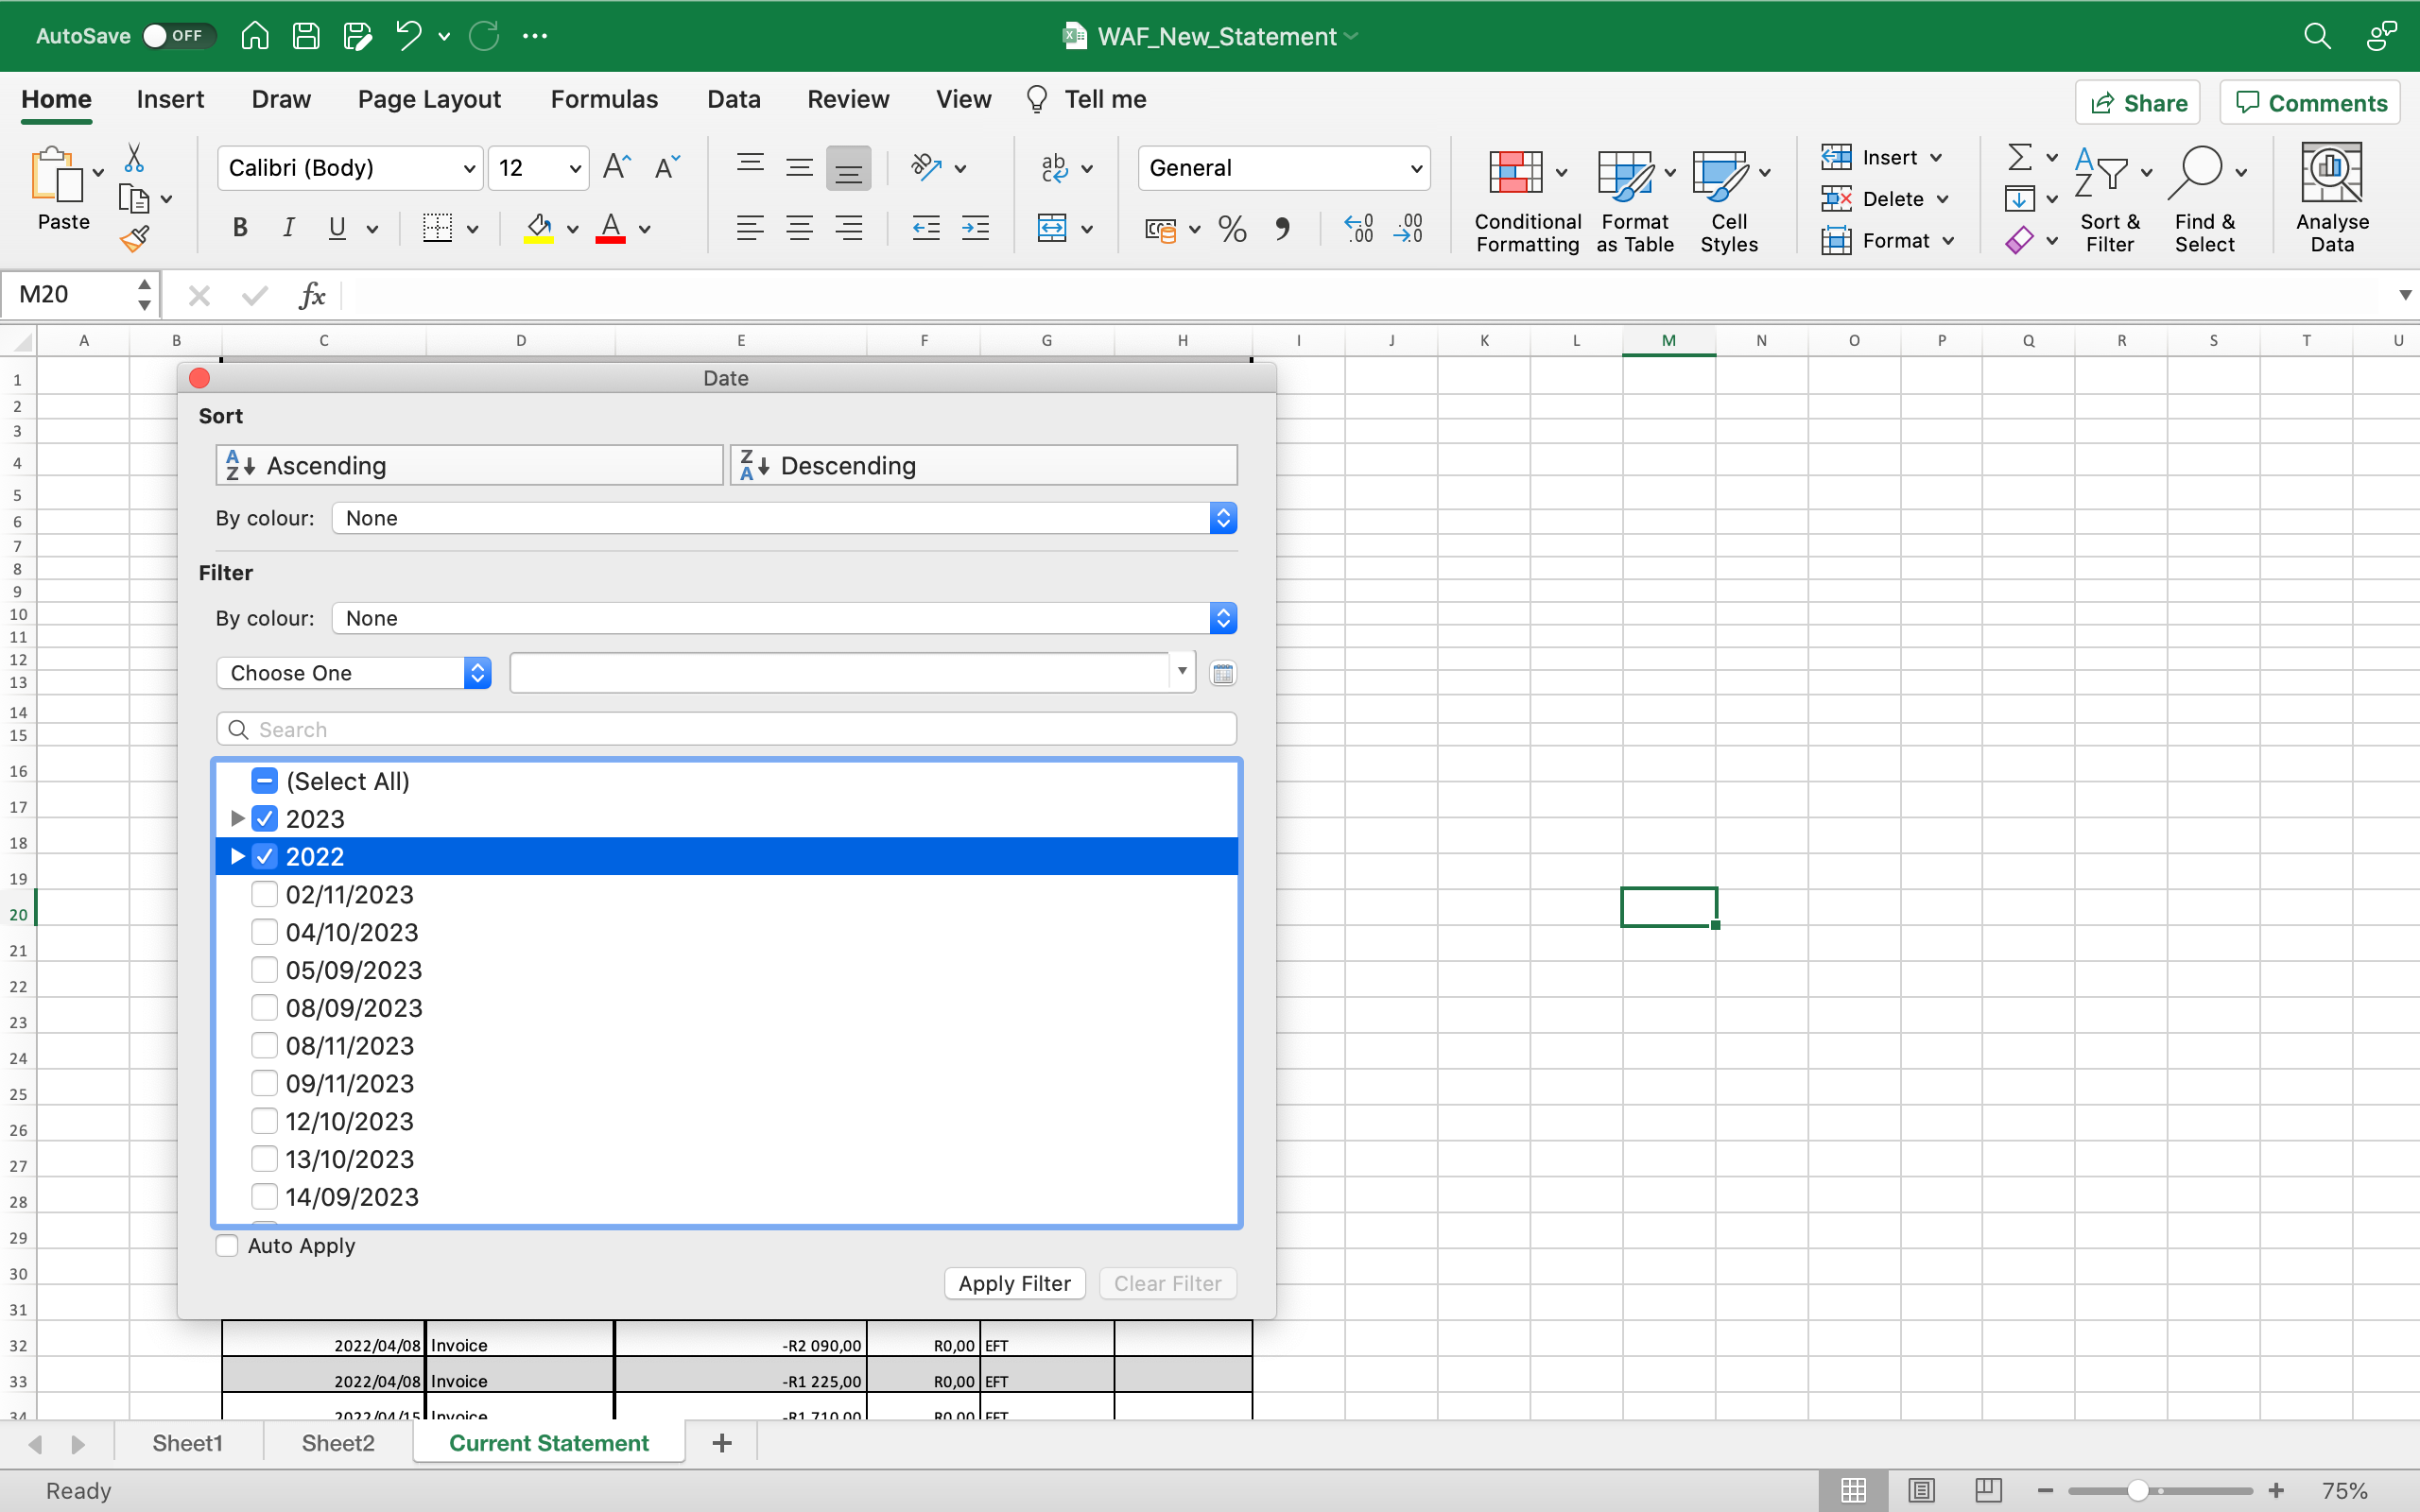Image resolution: width=2420 pixels, height=1512 pixels.
Task: Open the Choose One filter dropdown
Action: pyautogui.click(x=354, y=673)
